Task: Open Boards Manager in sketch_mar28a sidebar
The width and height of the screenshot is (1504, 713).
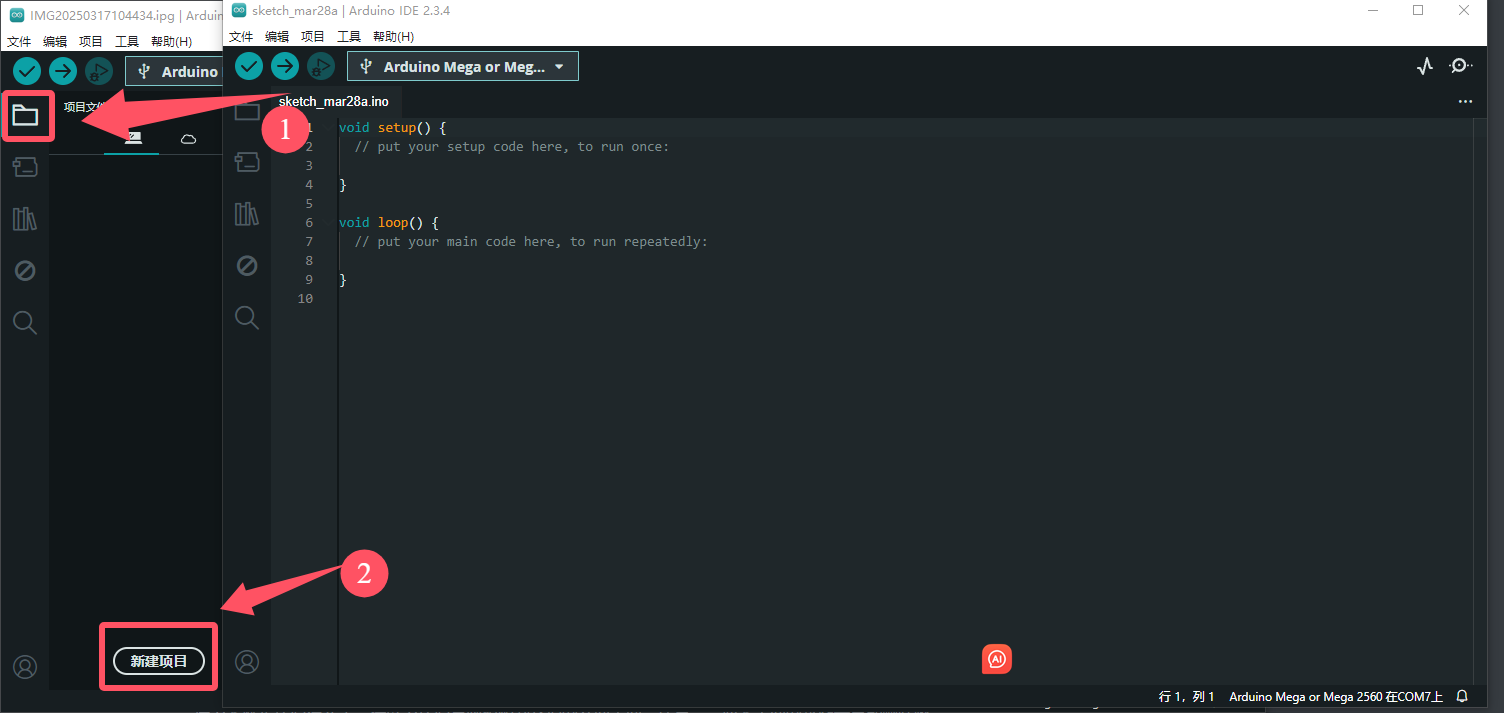Action: coord(247,161)
